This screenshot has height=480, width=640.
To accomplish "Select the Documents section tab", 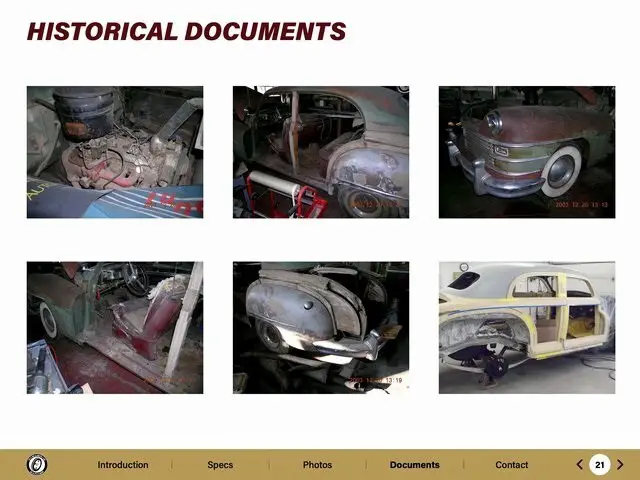I will coord(414,465).
